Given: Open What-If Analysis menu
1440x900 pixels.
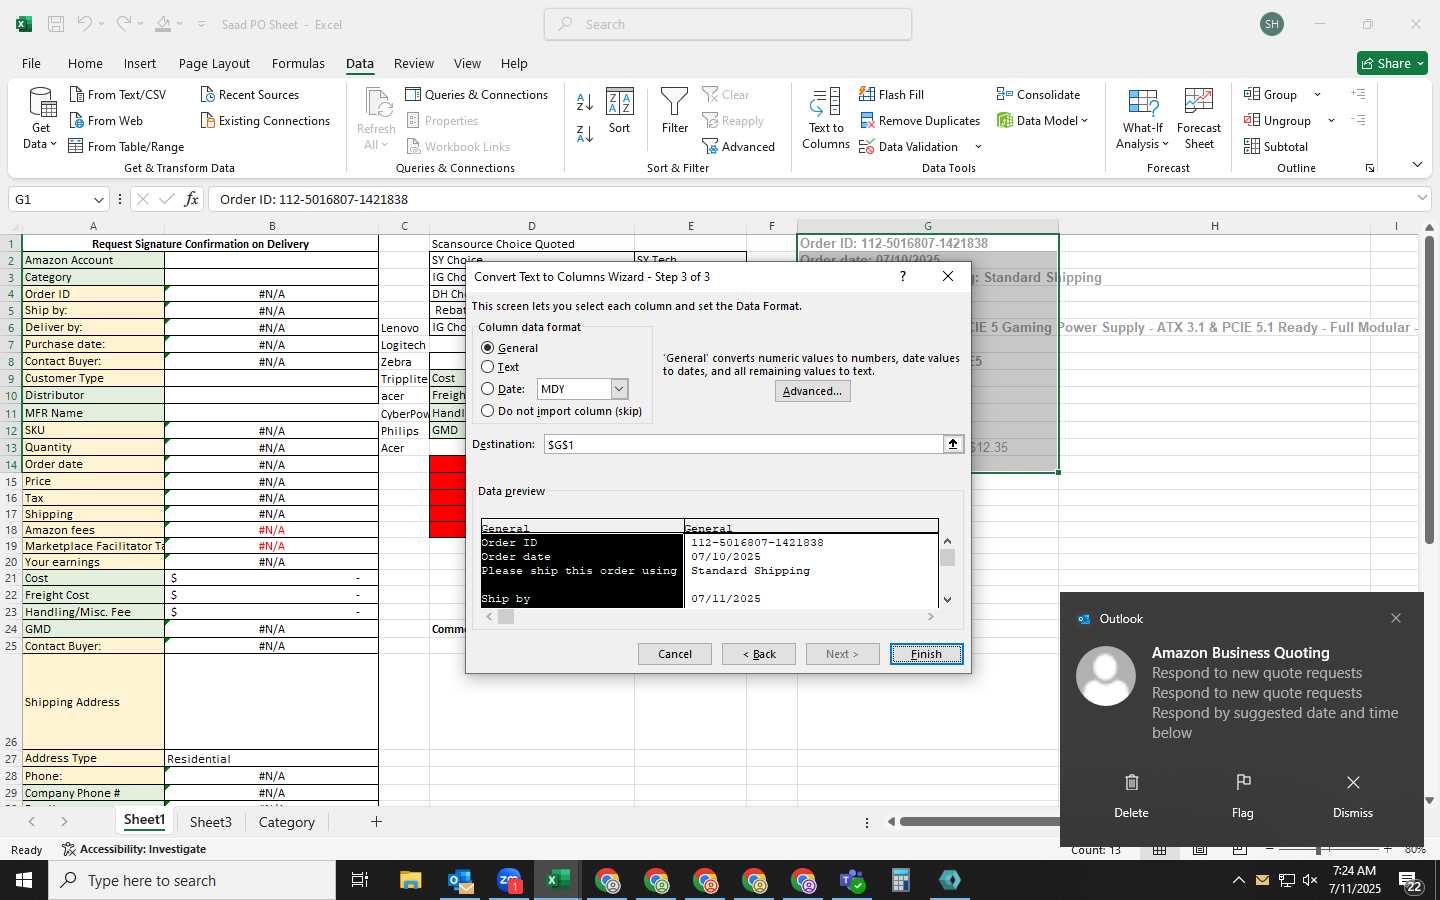Looking at the screenshot, I should click(x=1143, y=119).
